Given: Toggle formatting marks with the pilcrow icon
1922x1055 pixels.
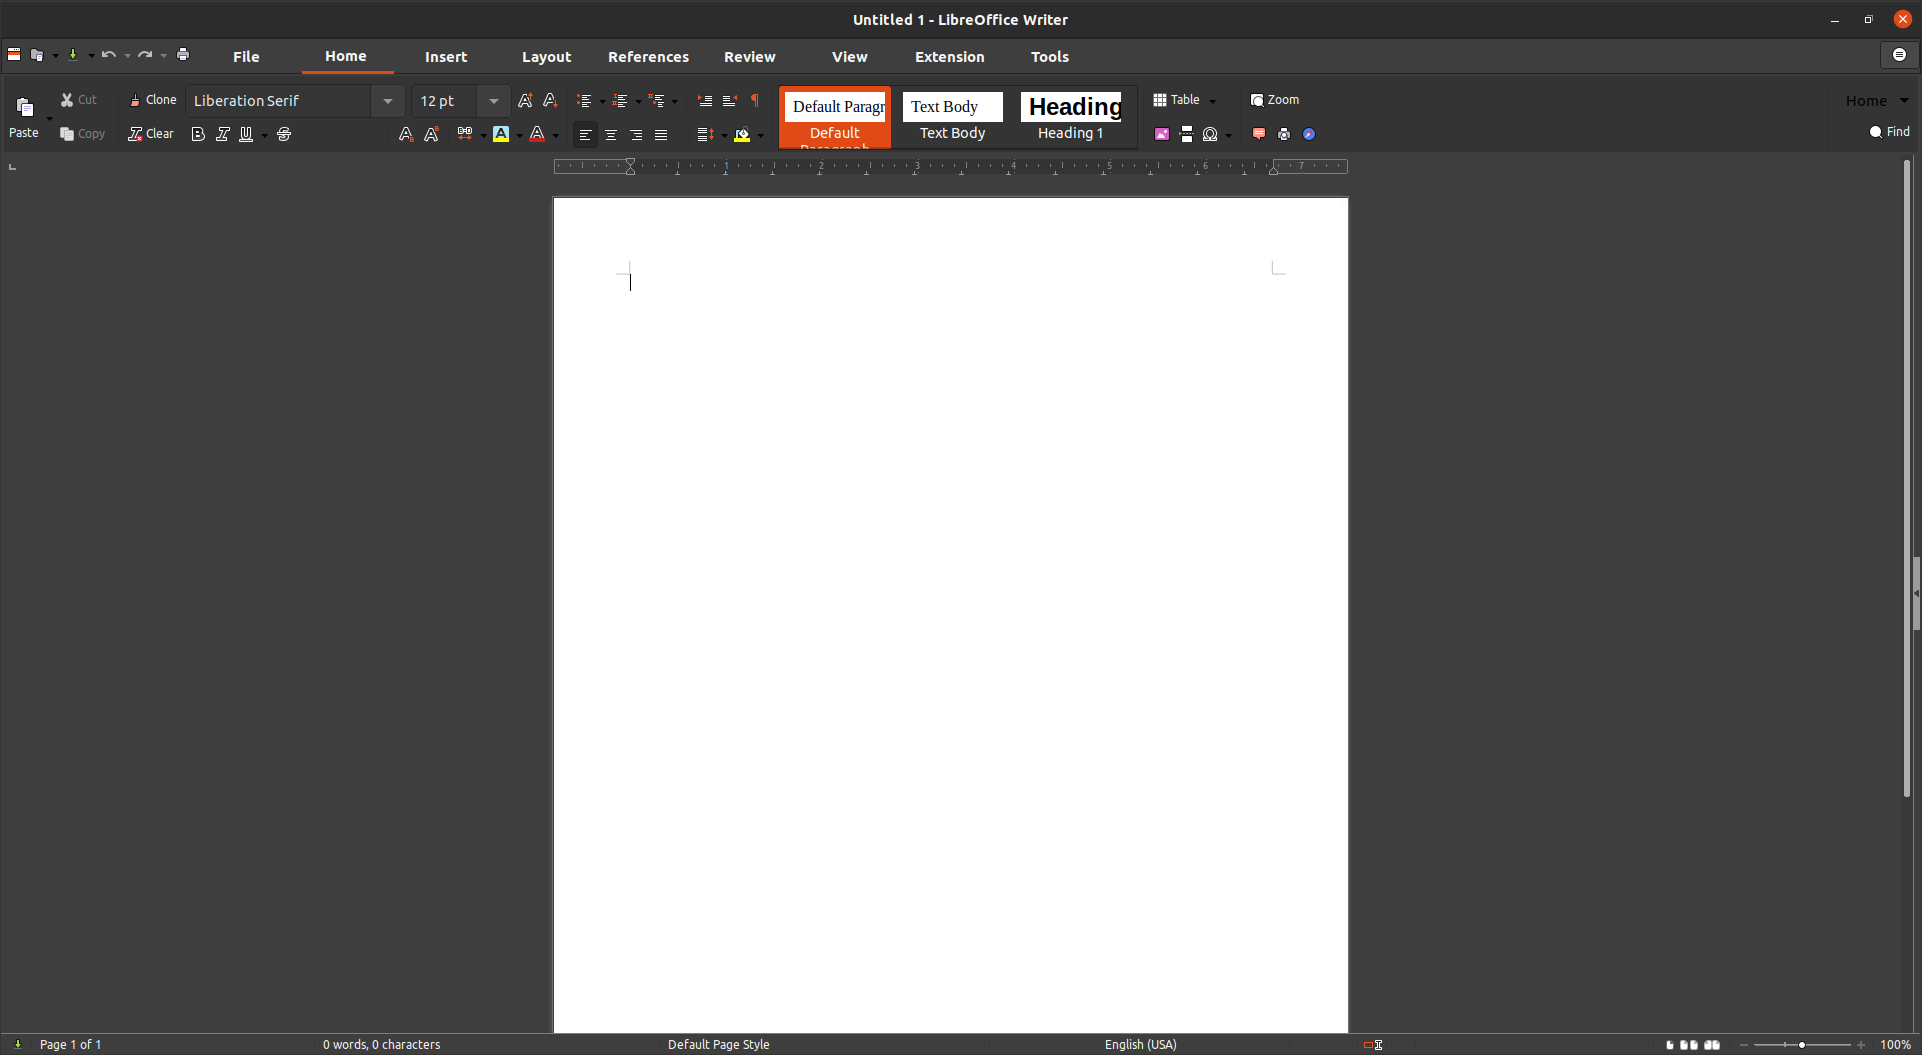Looking at the screenshot, I should tap(755, 101).
